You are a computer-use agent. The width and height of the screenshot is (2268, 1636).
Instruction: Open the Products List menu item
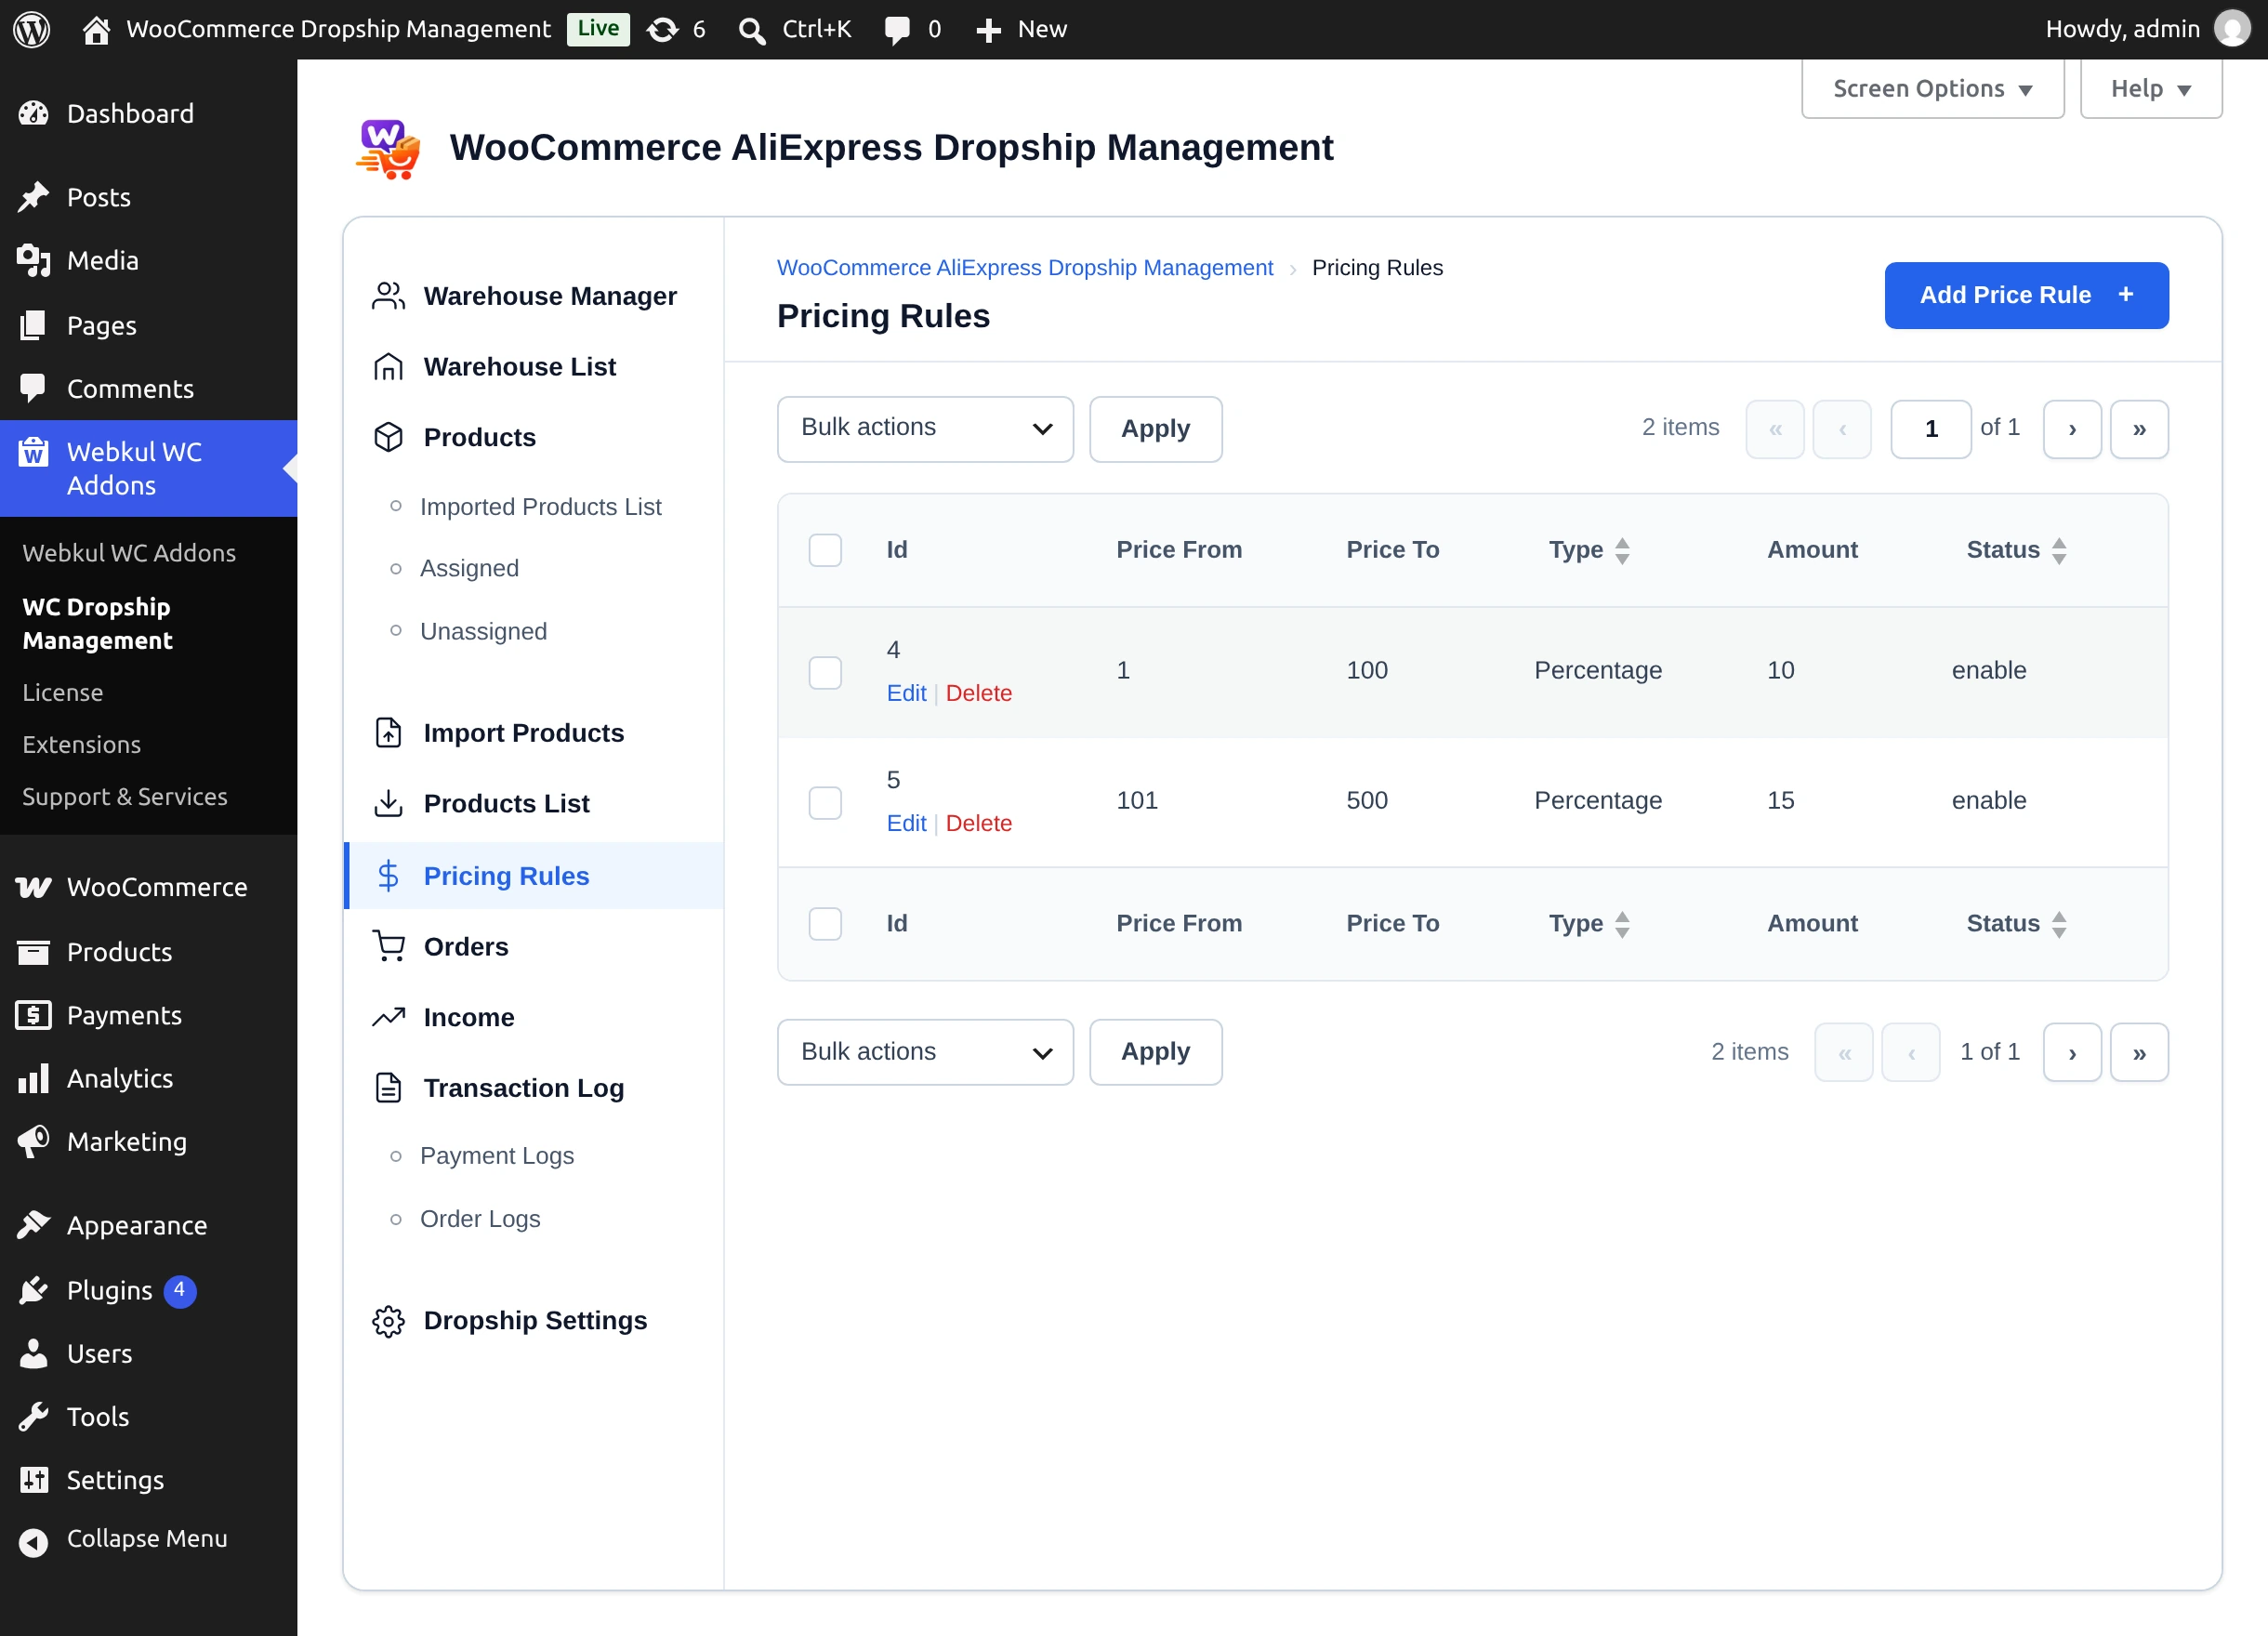coord(534,803)
